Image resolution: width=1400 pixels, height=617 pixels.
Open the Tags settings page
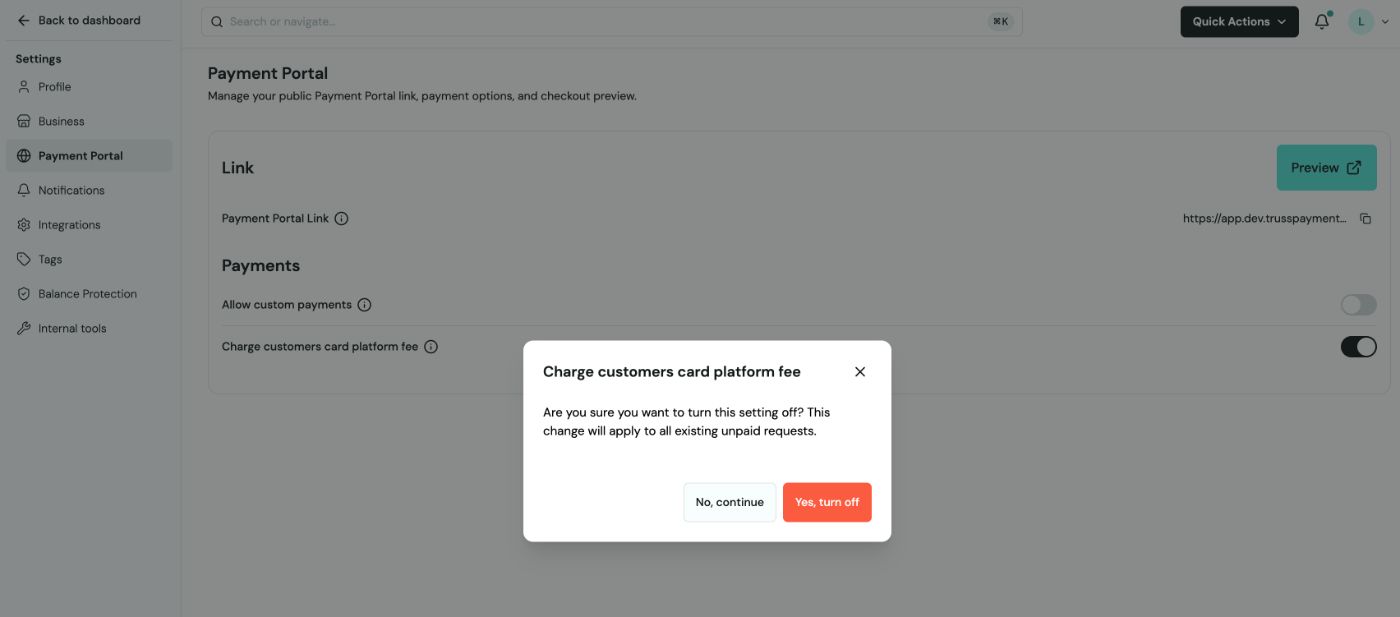pos(89,259)
